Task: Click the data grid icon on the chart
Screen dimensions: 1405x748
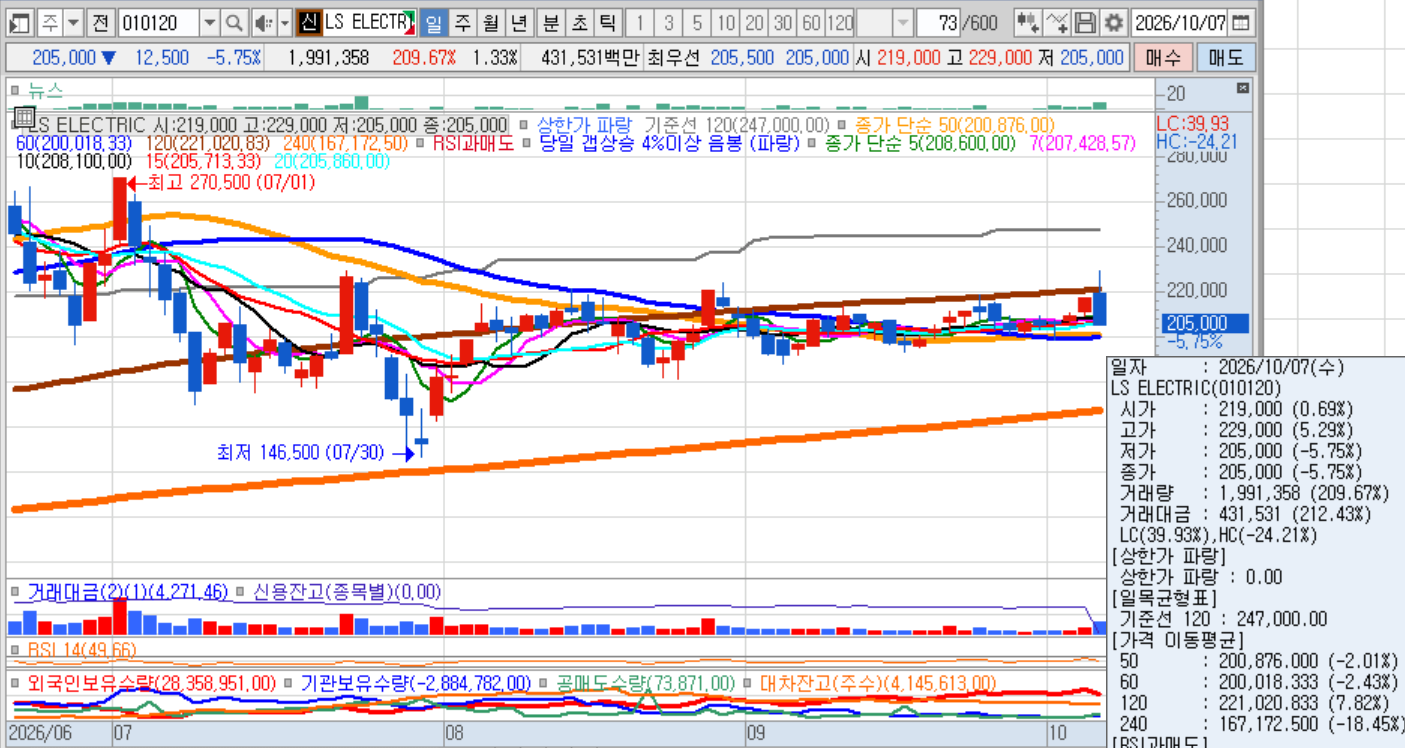Action: click(x=25, y=118)
